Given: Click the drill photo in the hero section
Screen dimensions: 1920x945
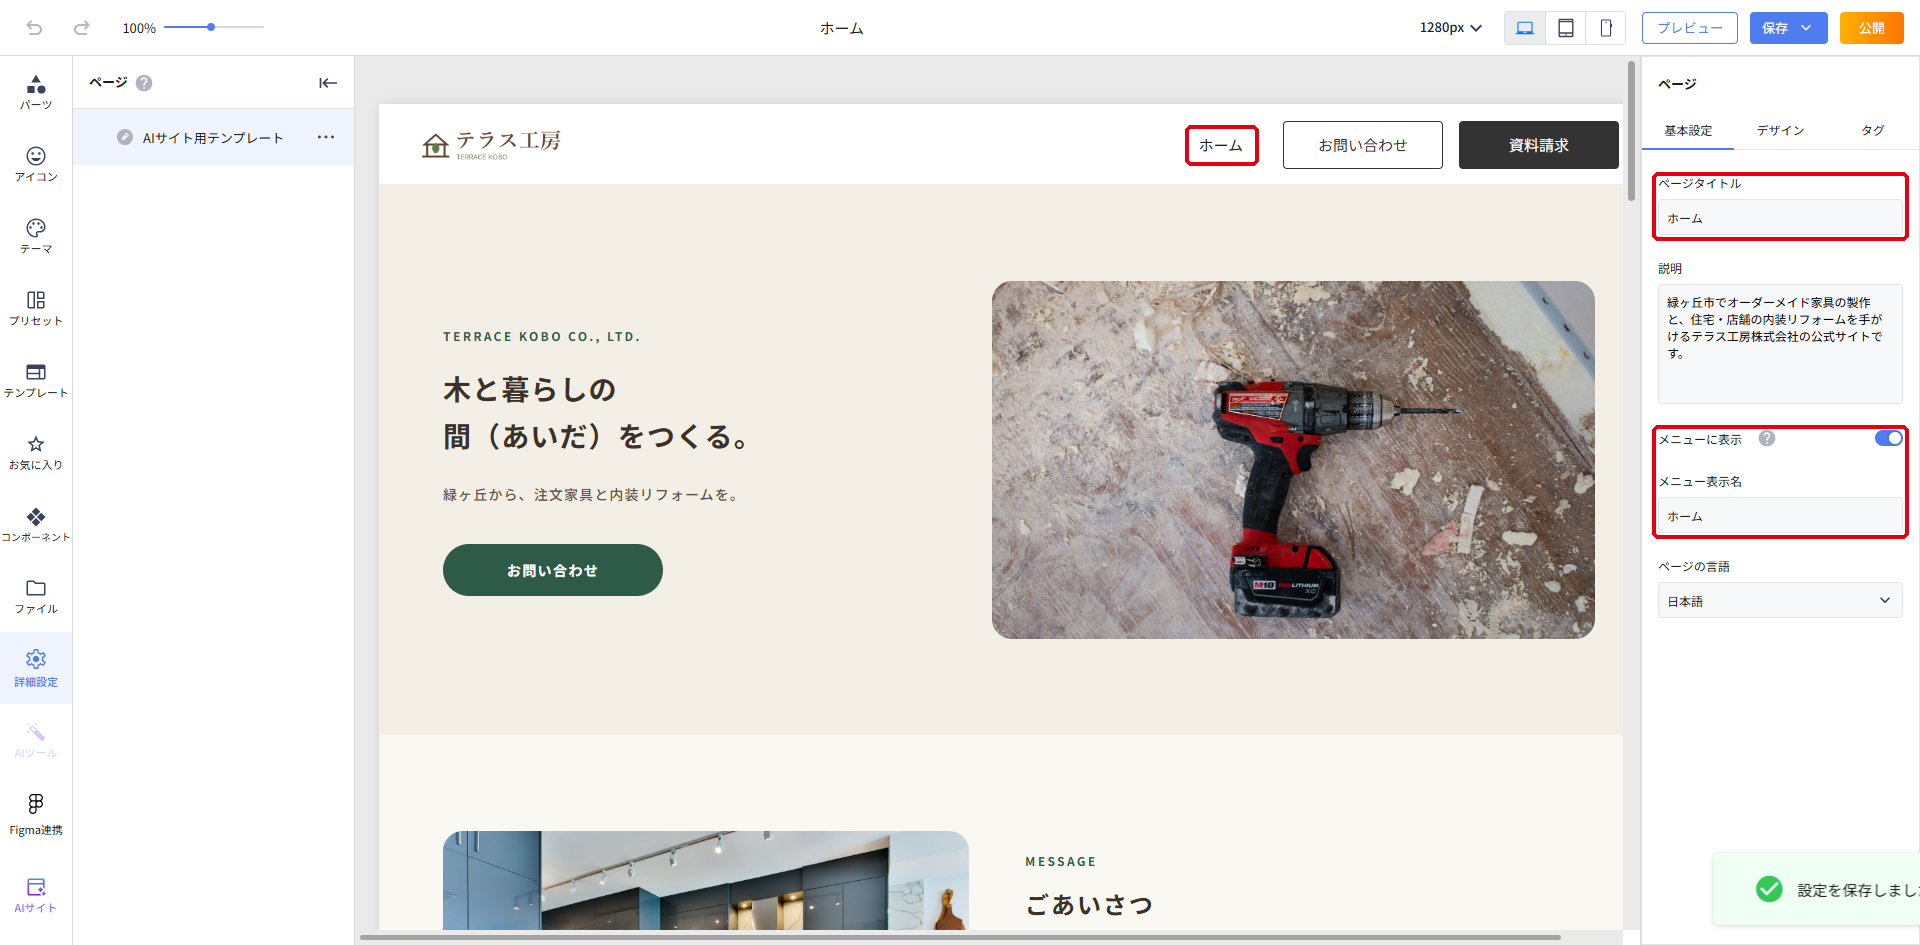Looking at the screenshot, I should click(x=1293, y=460).
